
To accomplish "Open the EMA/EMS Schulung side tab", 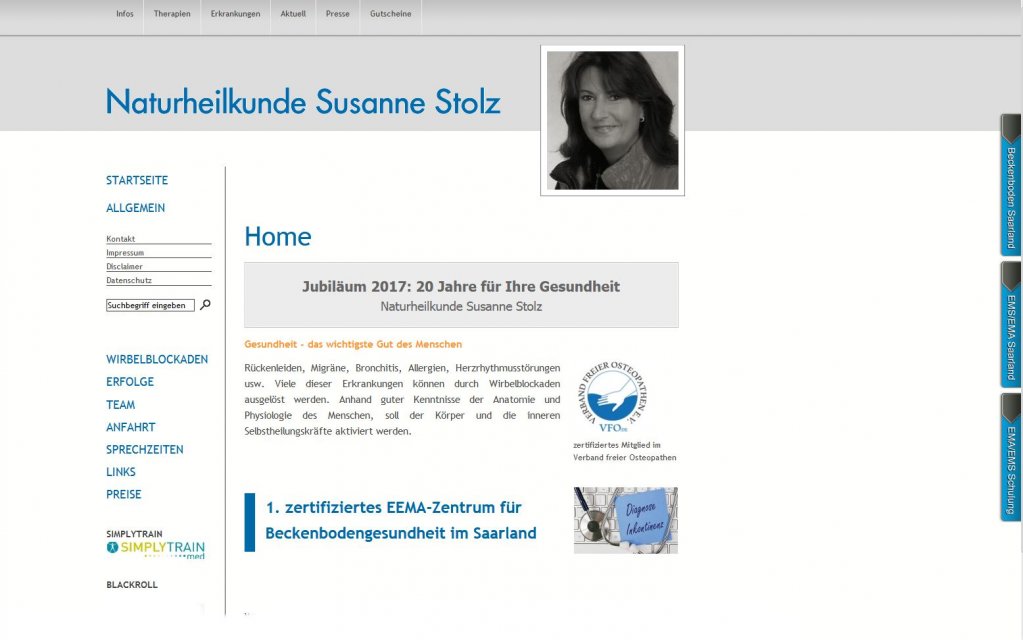I will click(1011, 457).
